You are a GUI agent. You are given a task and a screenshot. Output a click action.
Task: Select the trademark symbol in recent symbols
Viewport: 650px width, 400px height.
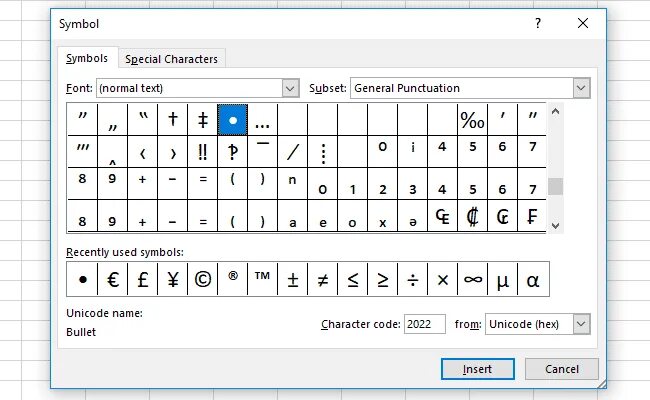pyautogui.click(x=262, y=280)
